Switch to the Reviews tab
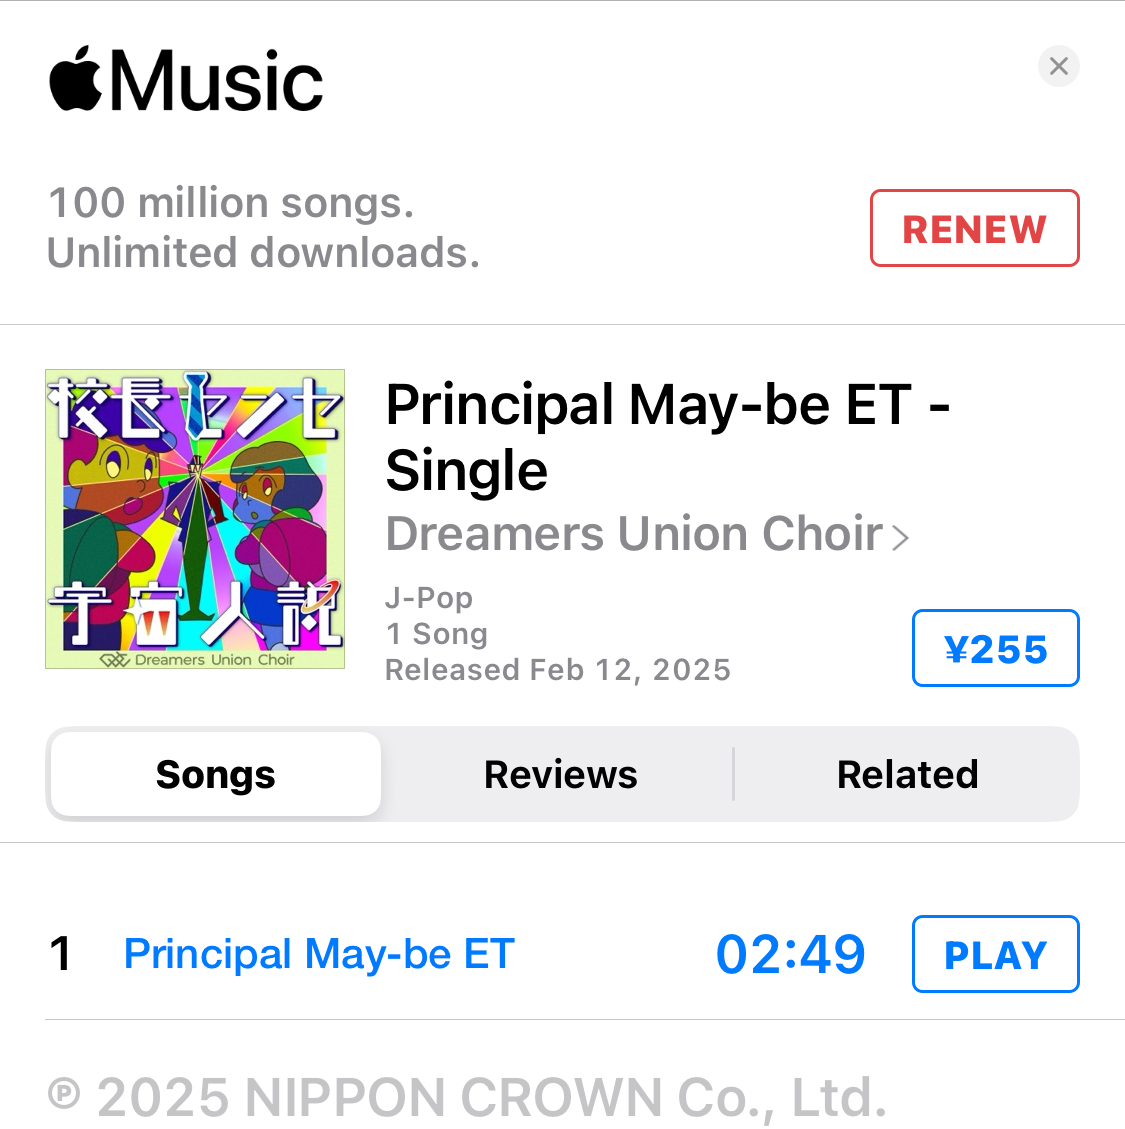The width and height of the screenshot is (1125, 1129). pos(560,774)
